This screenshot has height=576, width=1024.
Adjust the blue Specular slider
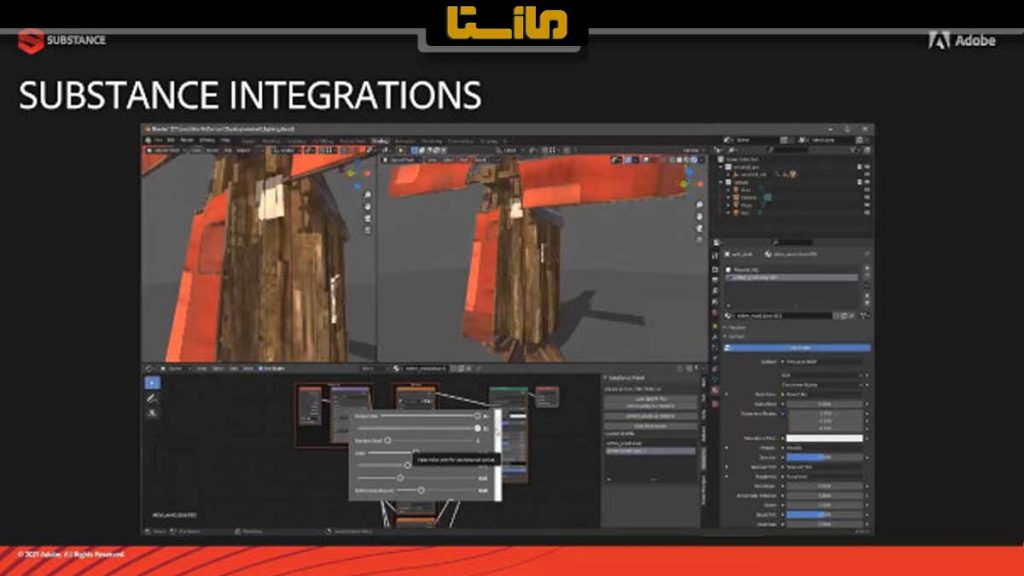825,457
